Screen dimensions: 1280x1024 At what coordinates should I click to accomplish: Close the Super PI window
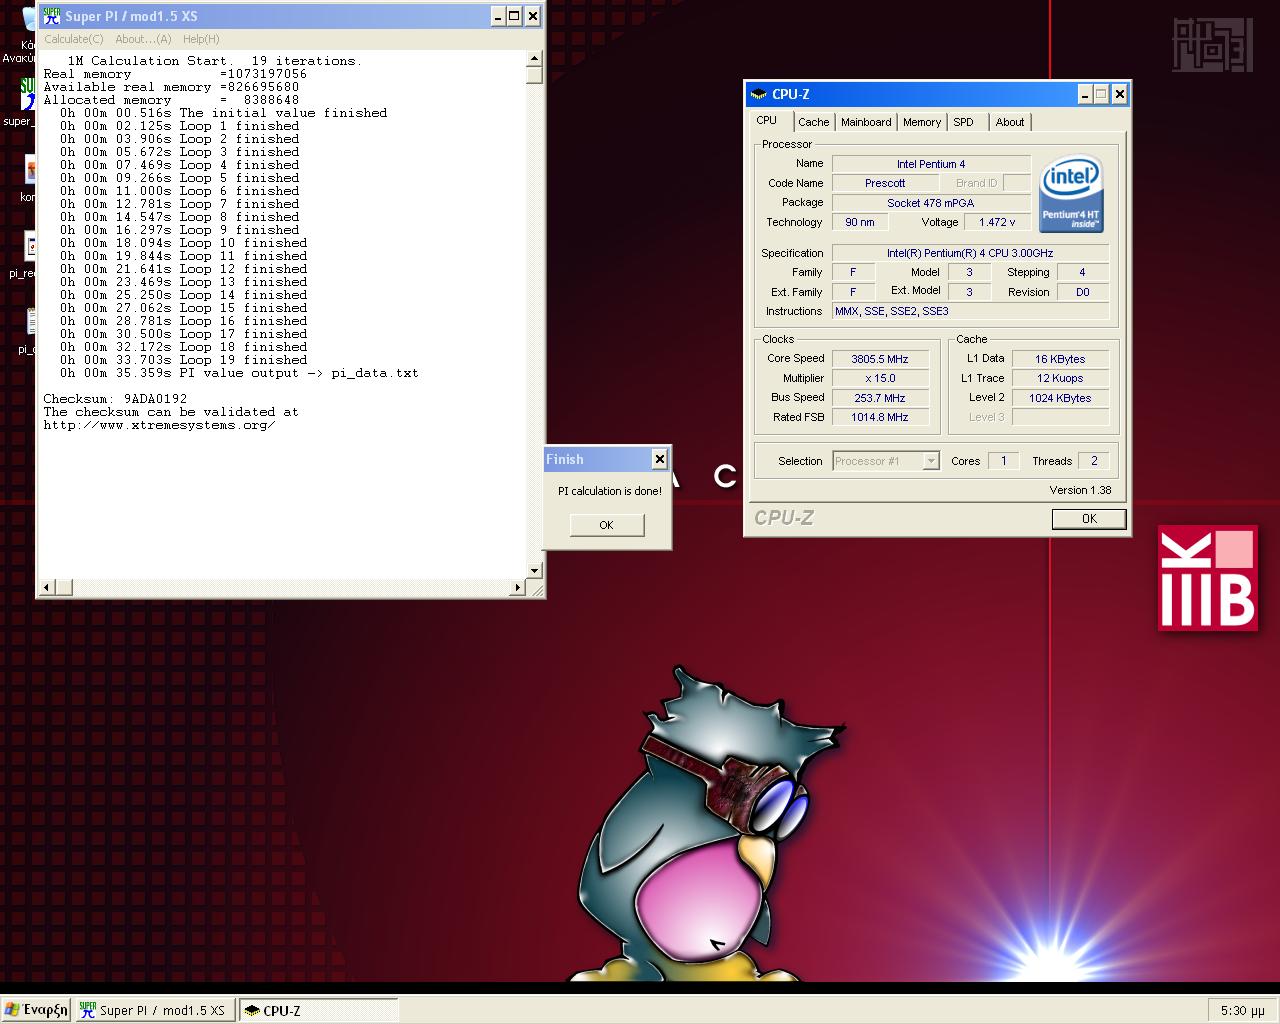533,16
